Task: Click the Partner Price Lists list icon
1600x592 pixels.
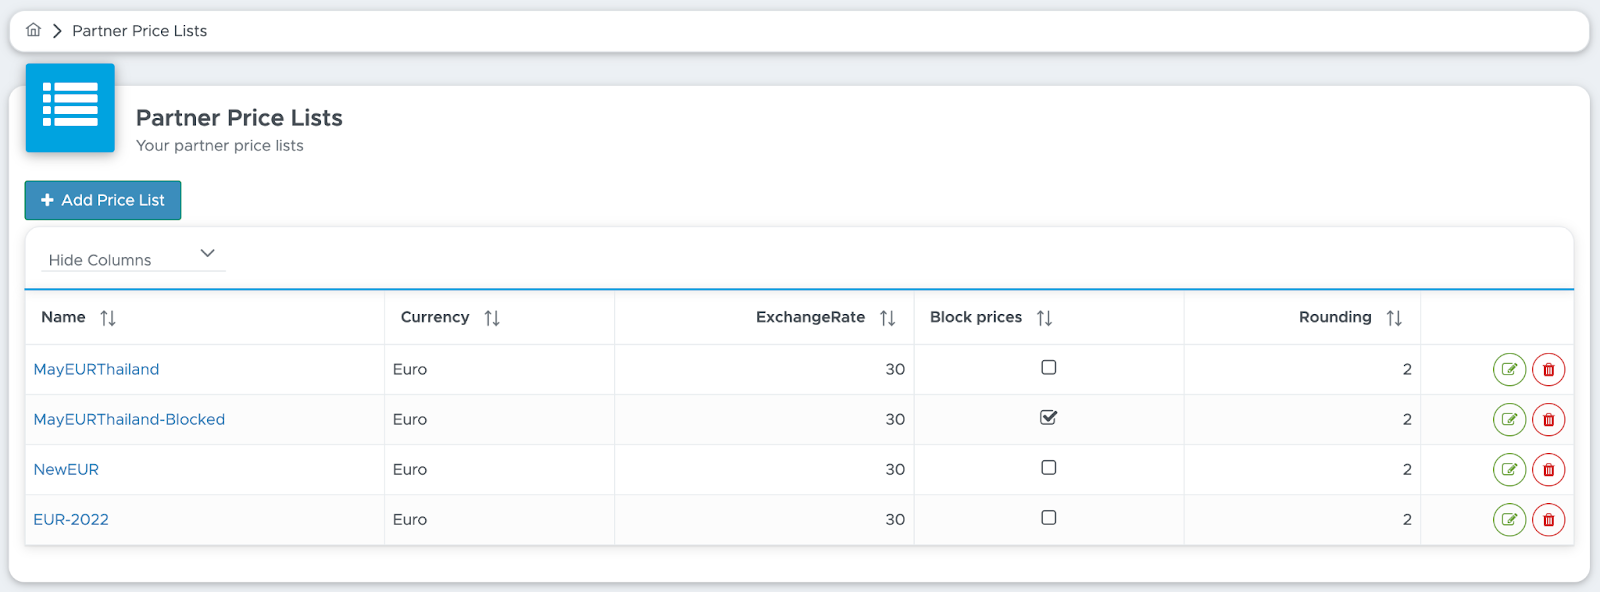Action: (70, 108)
